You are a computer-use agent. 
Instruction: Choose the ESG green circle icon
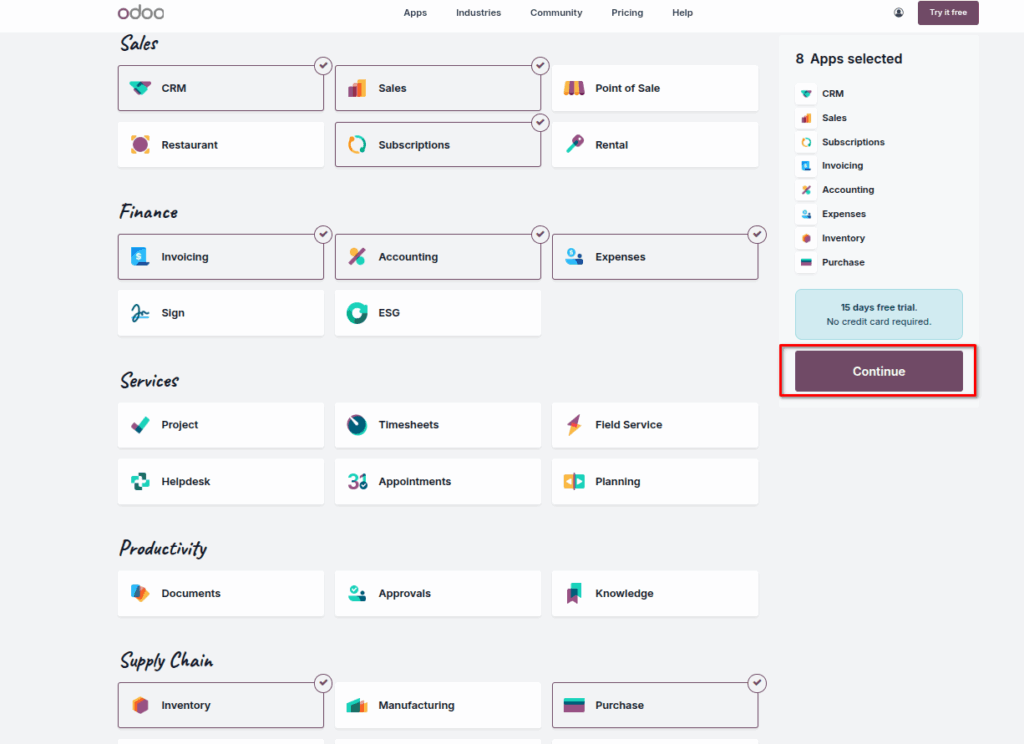pyautogui.click(x=357, y=313)
